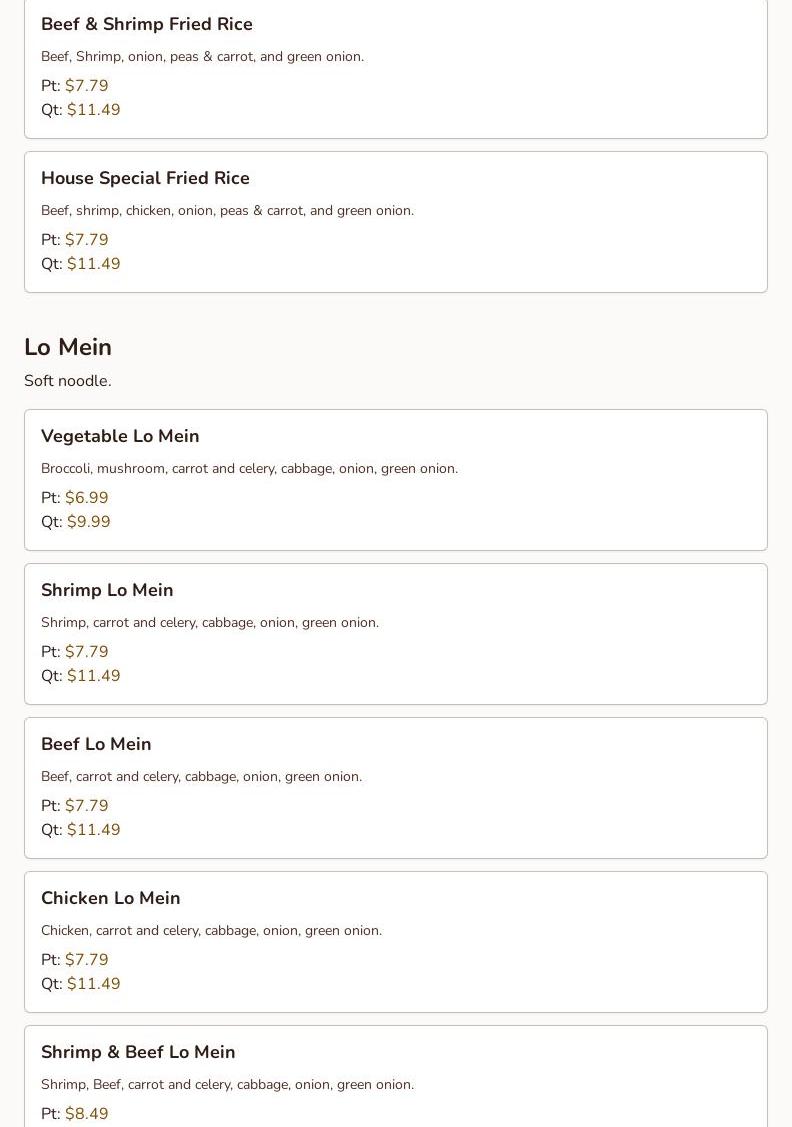Select the Beef & Shrimp Fried Rice pint price
Screen dimensions: 792x1127
87,86
